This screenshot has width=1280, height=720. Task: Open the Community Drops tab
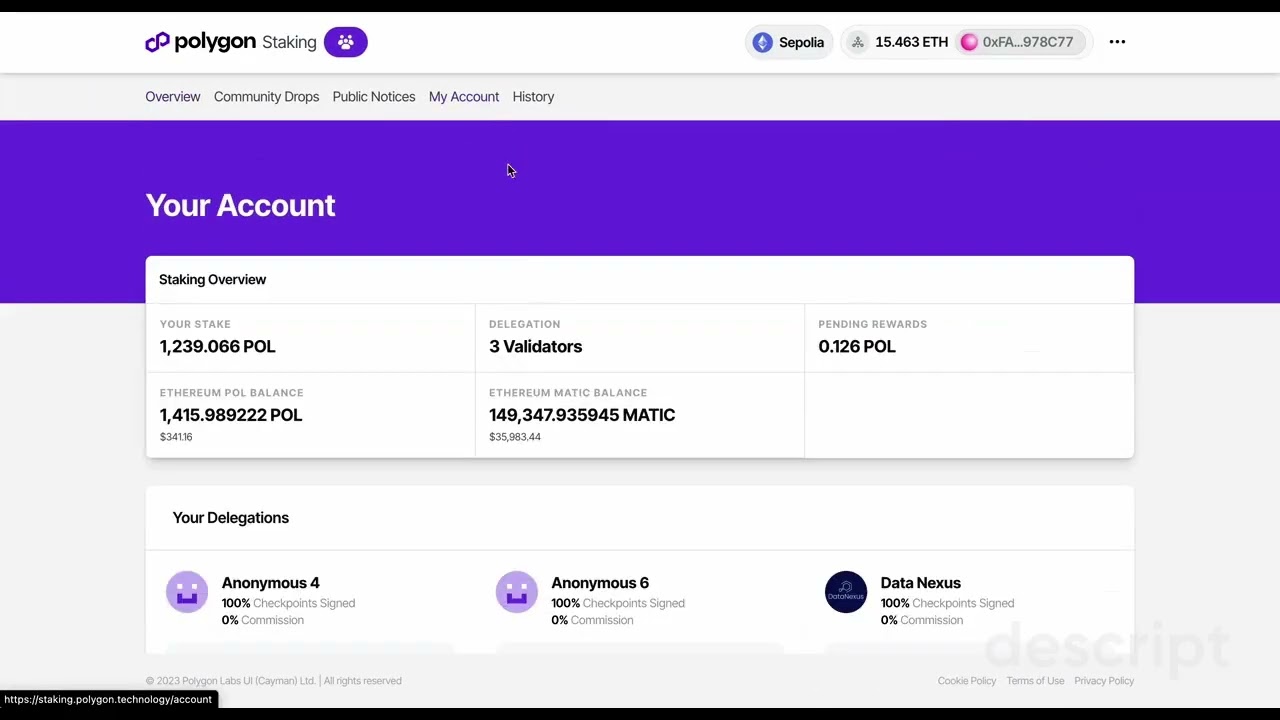click(x=266, y=97)
